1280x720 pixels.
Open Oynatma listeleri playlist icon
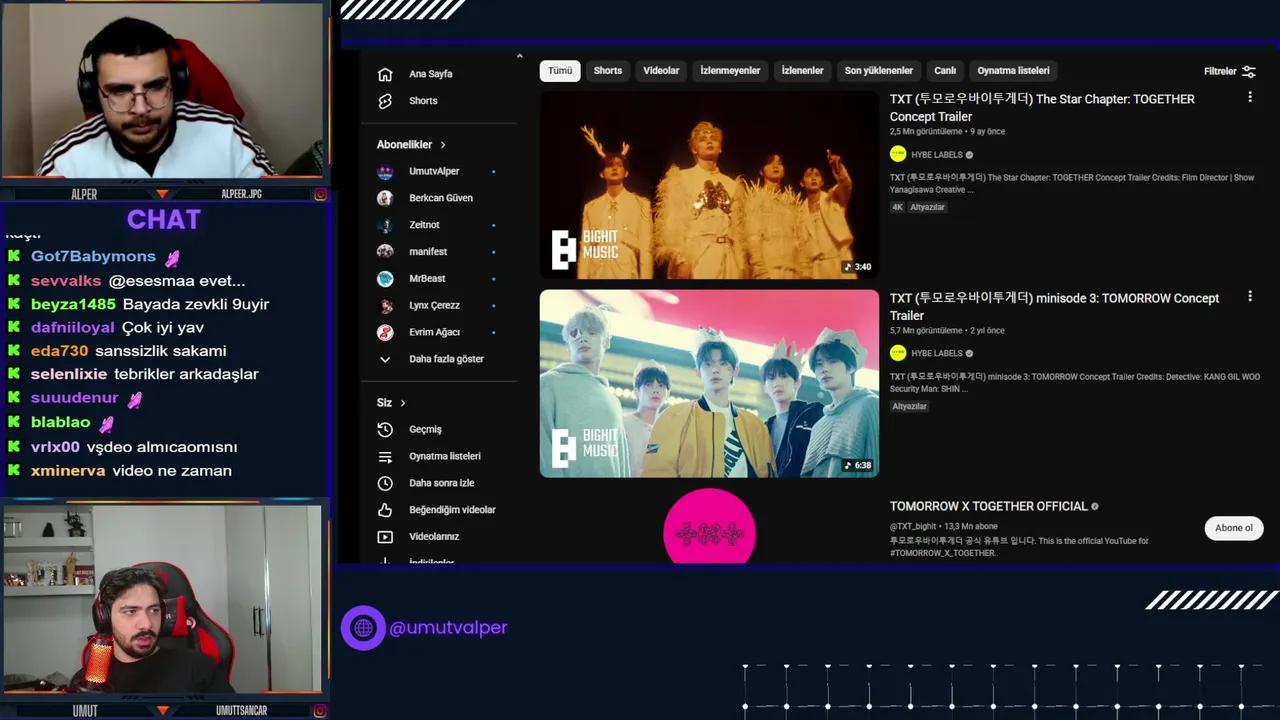385,457
